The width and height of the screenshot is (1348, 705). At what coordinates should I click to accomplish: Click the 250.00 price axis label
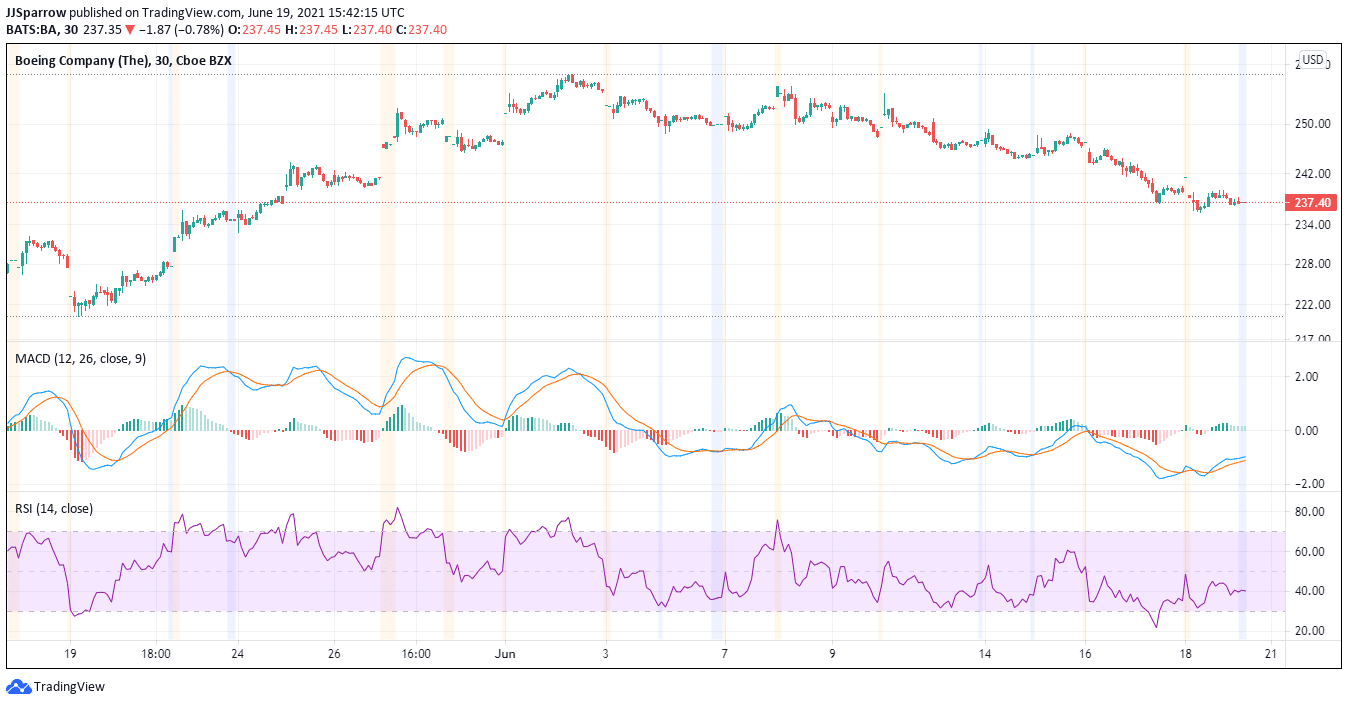[x=1311, y=124]
